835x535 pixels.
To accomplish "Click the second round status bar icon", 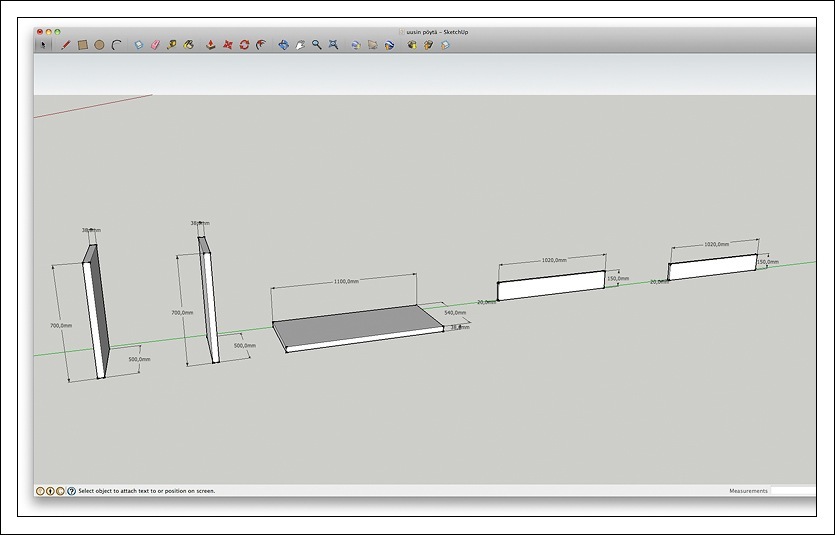I will click(x=50, y=491).
